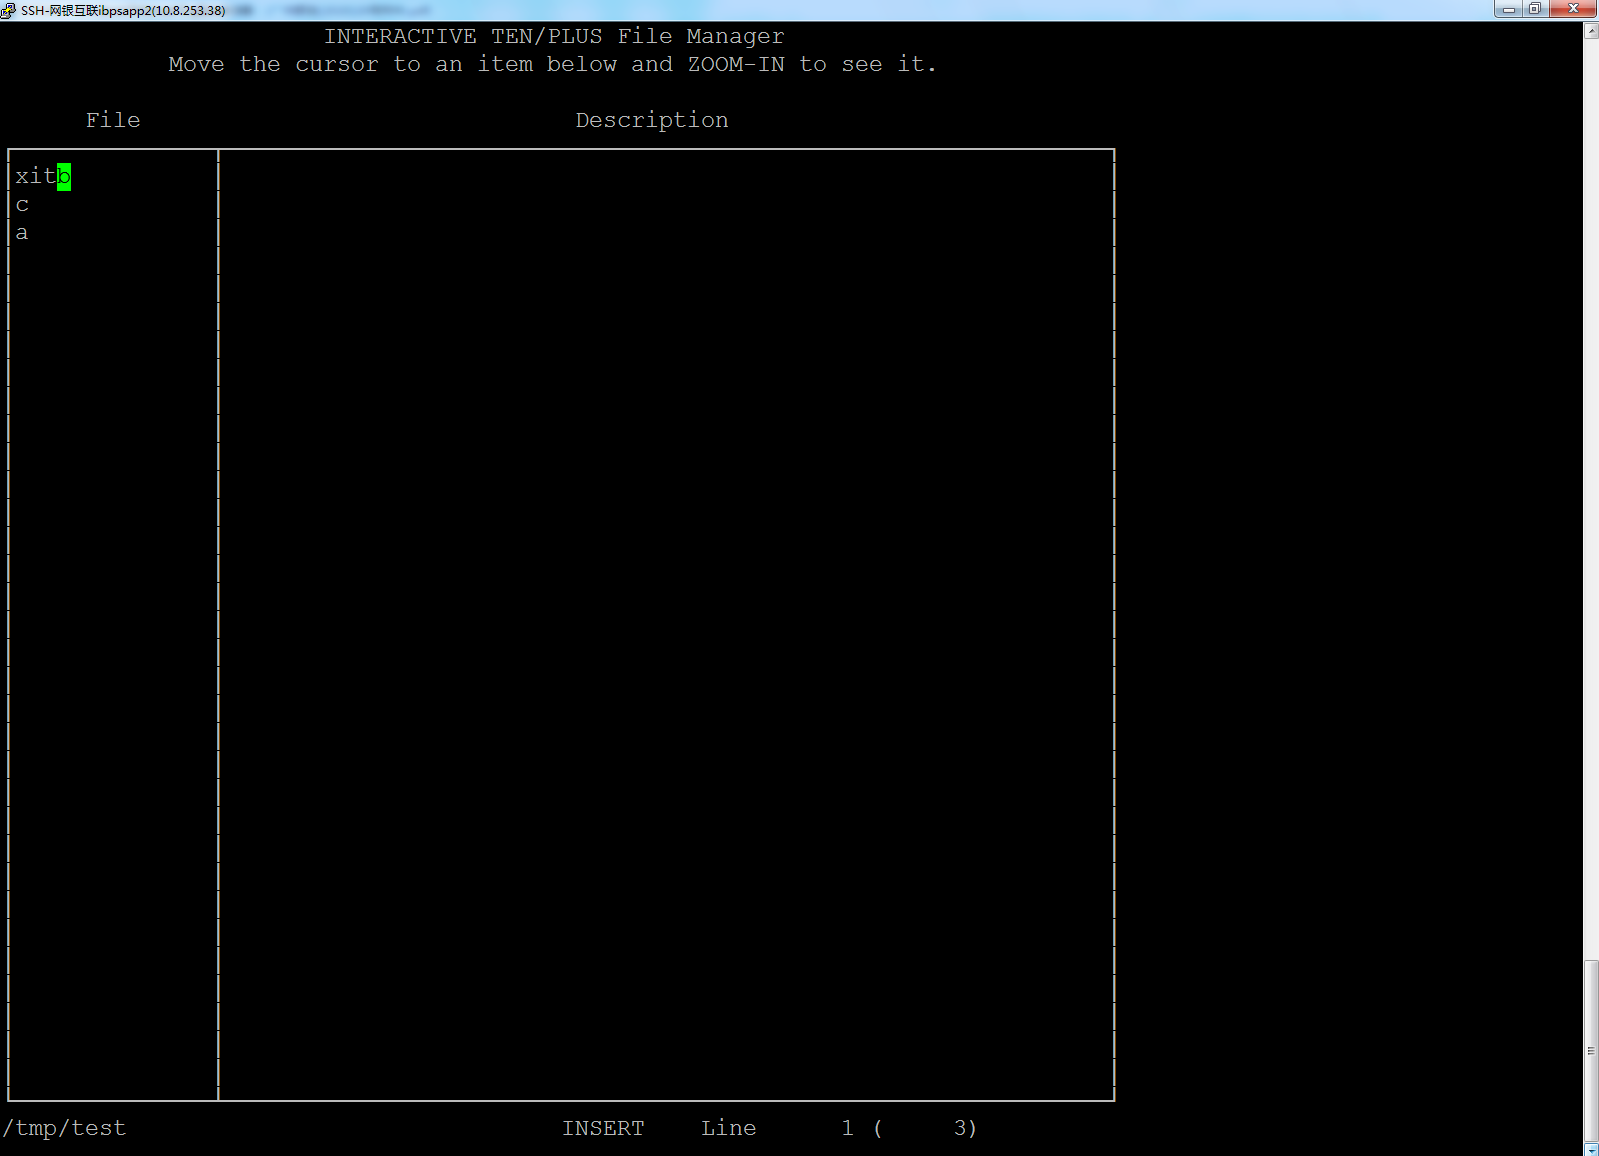Click the scrollbar thumb at the bottom

1591,1050
